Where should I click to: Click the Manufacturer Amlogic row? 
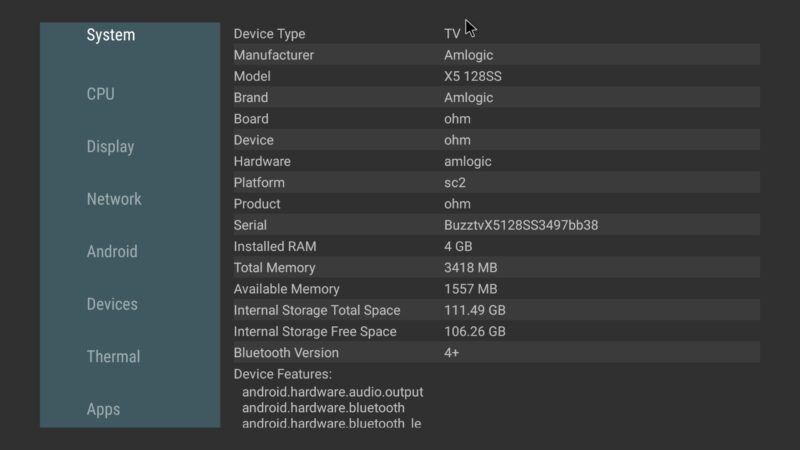[x=495, y=55]
